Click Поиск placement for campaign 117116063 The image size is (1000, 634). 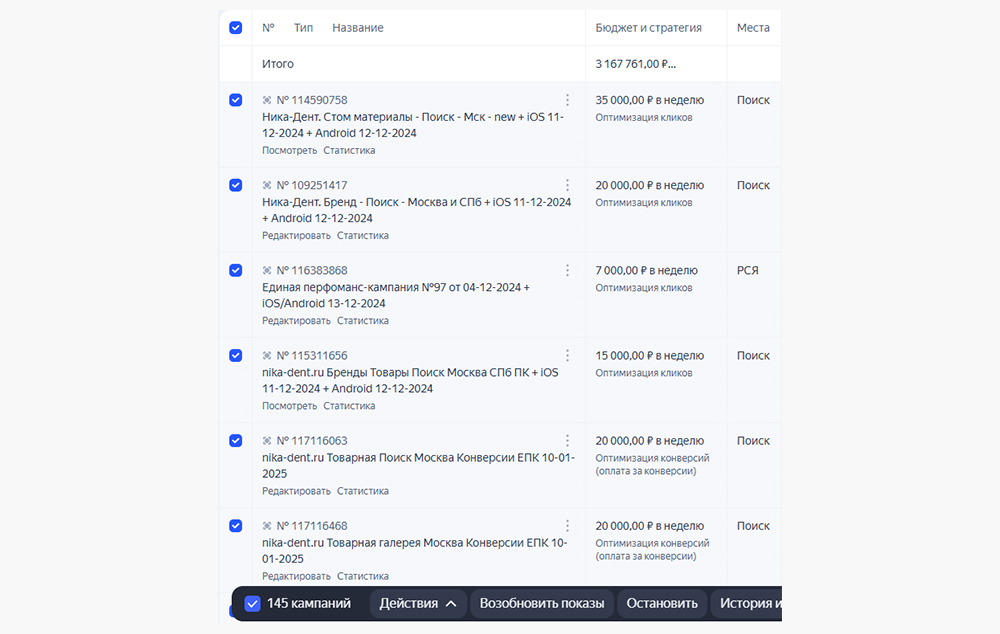(753, 441)
